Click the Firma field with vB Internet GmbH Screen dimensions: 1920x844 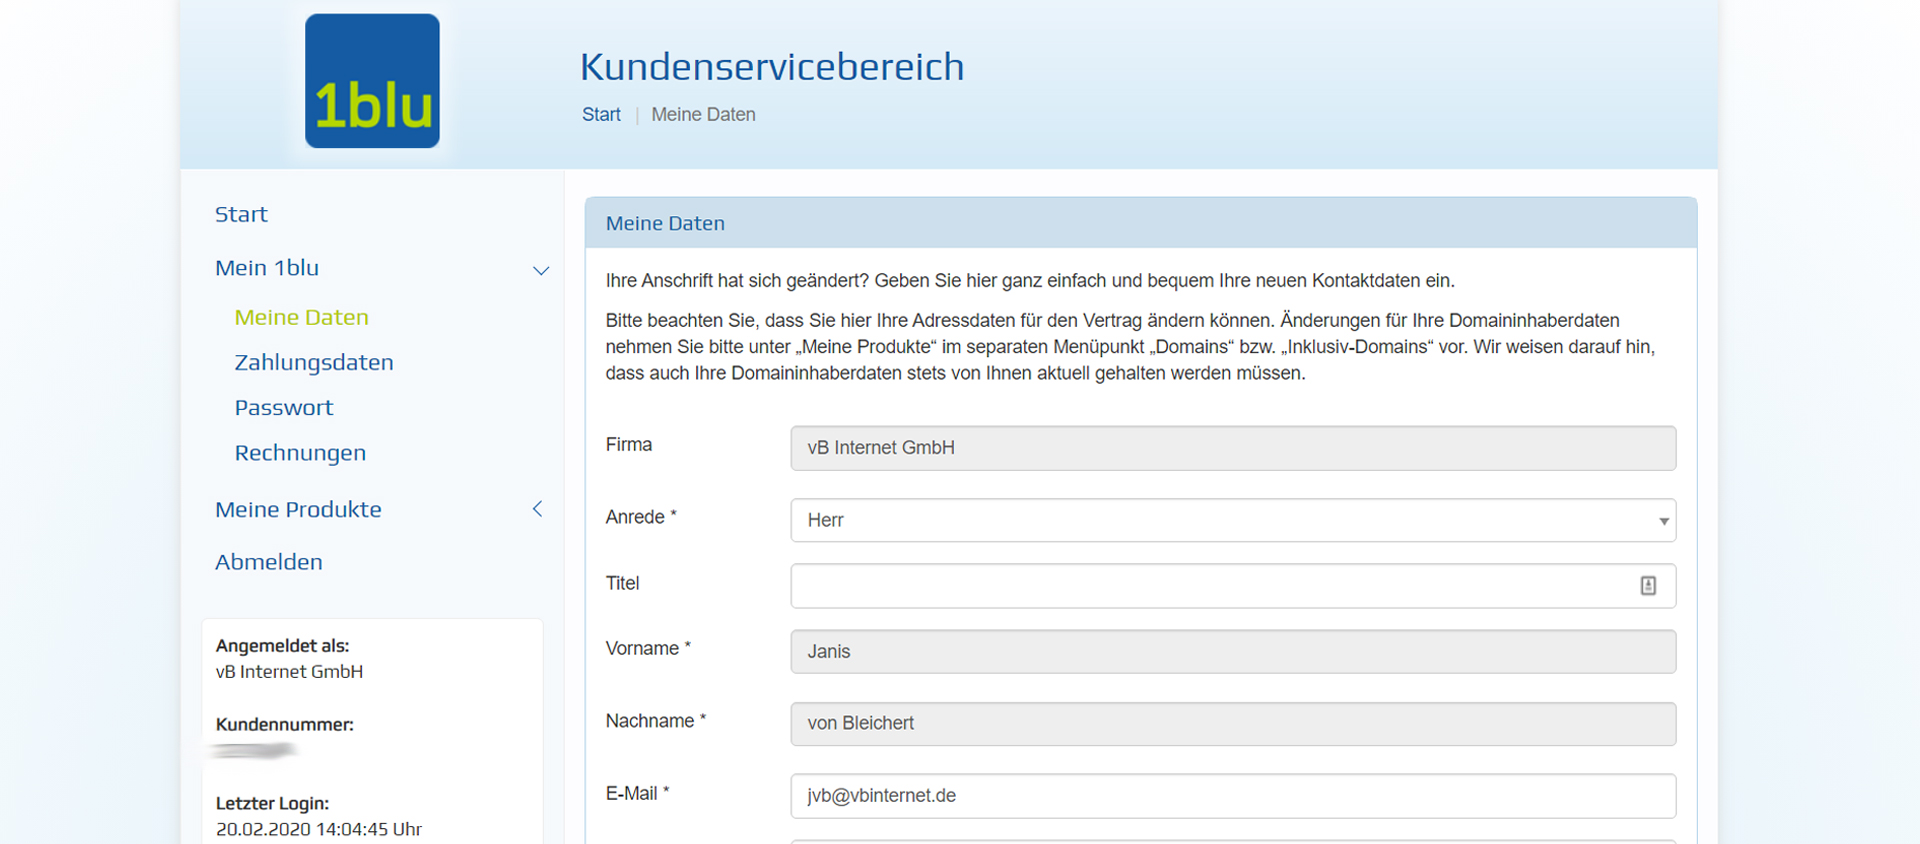[1233, 448]
